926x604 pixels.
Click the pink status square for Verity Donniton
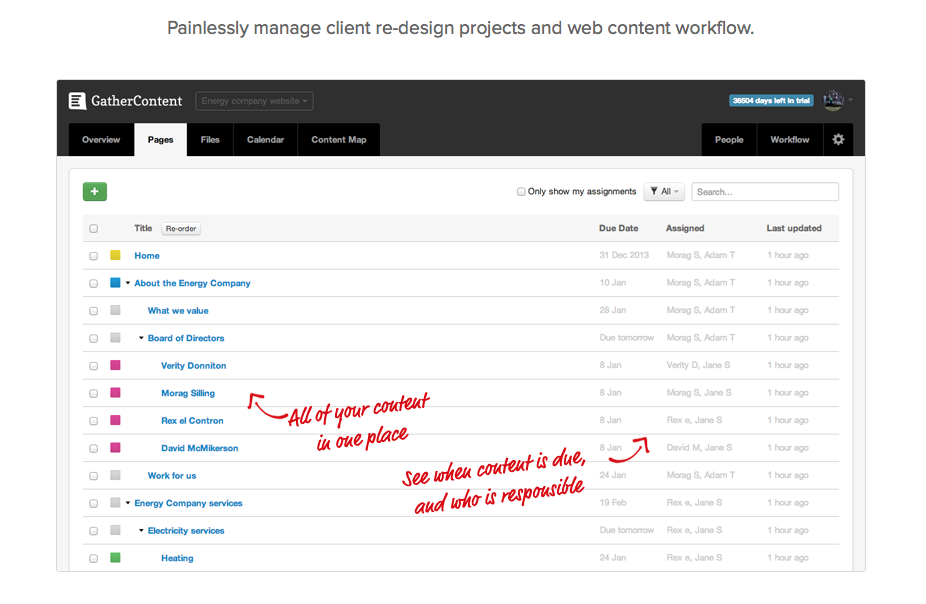115,366
